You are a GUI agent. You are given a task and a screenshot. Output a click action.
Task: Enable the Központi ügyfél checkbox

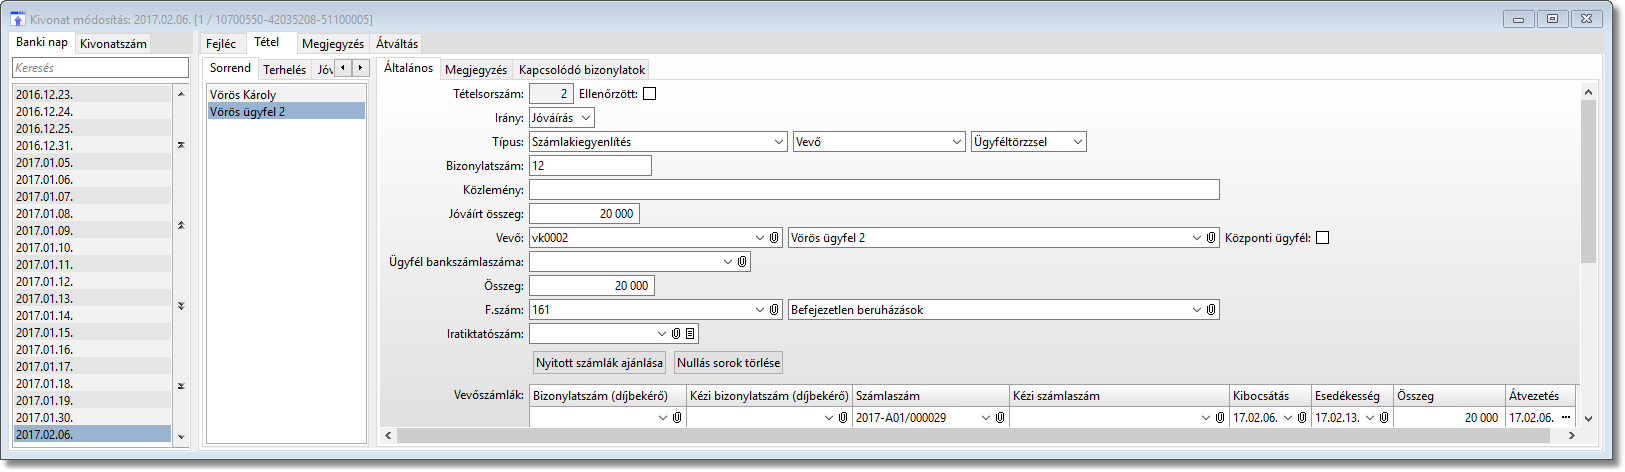coord(1322,238)
